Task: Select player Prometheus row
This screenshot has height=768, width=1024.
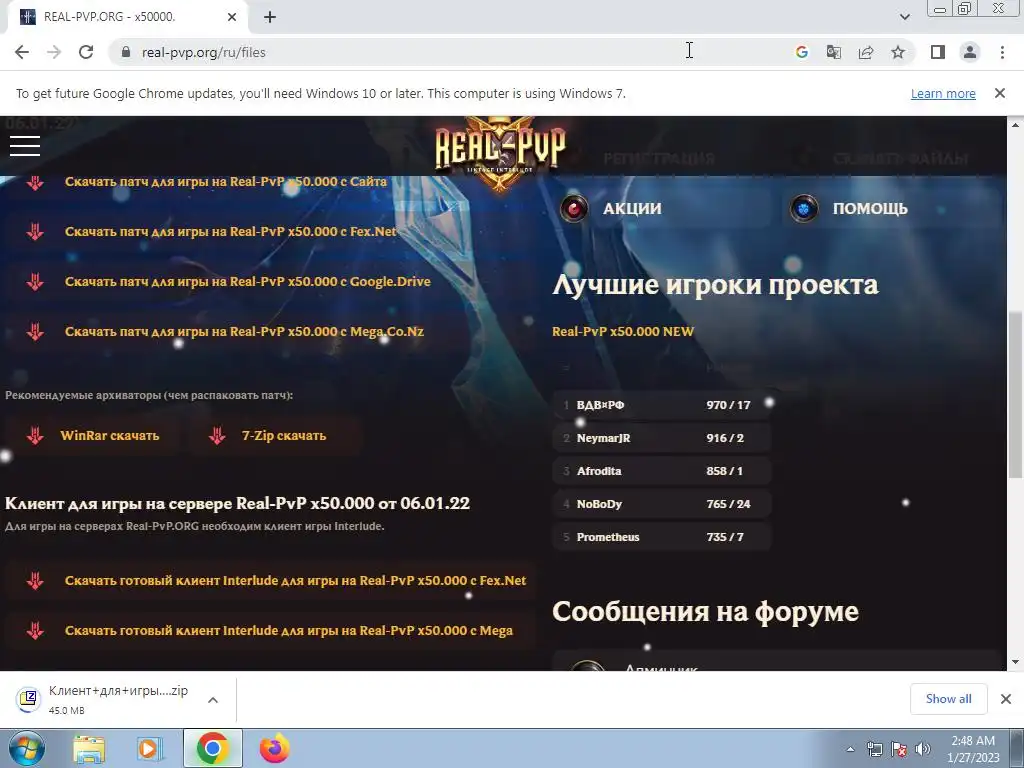Action: (662, 537)
